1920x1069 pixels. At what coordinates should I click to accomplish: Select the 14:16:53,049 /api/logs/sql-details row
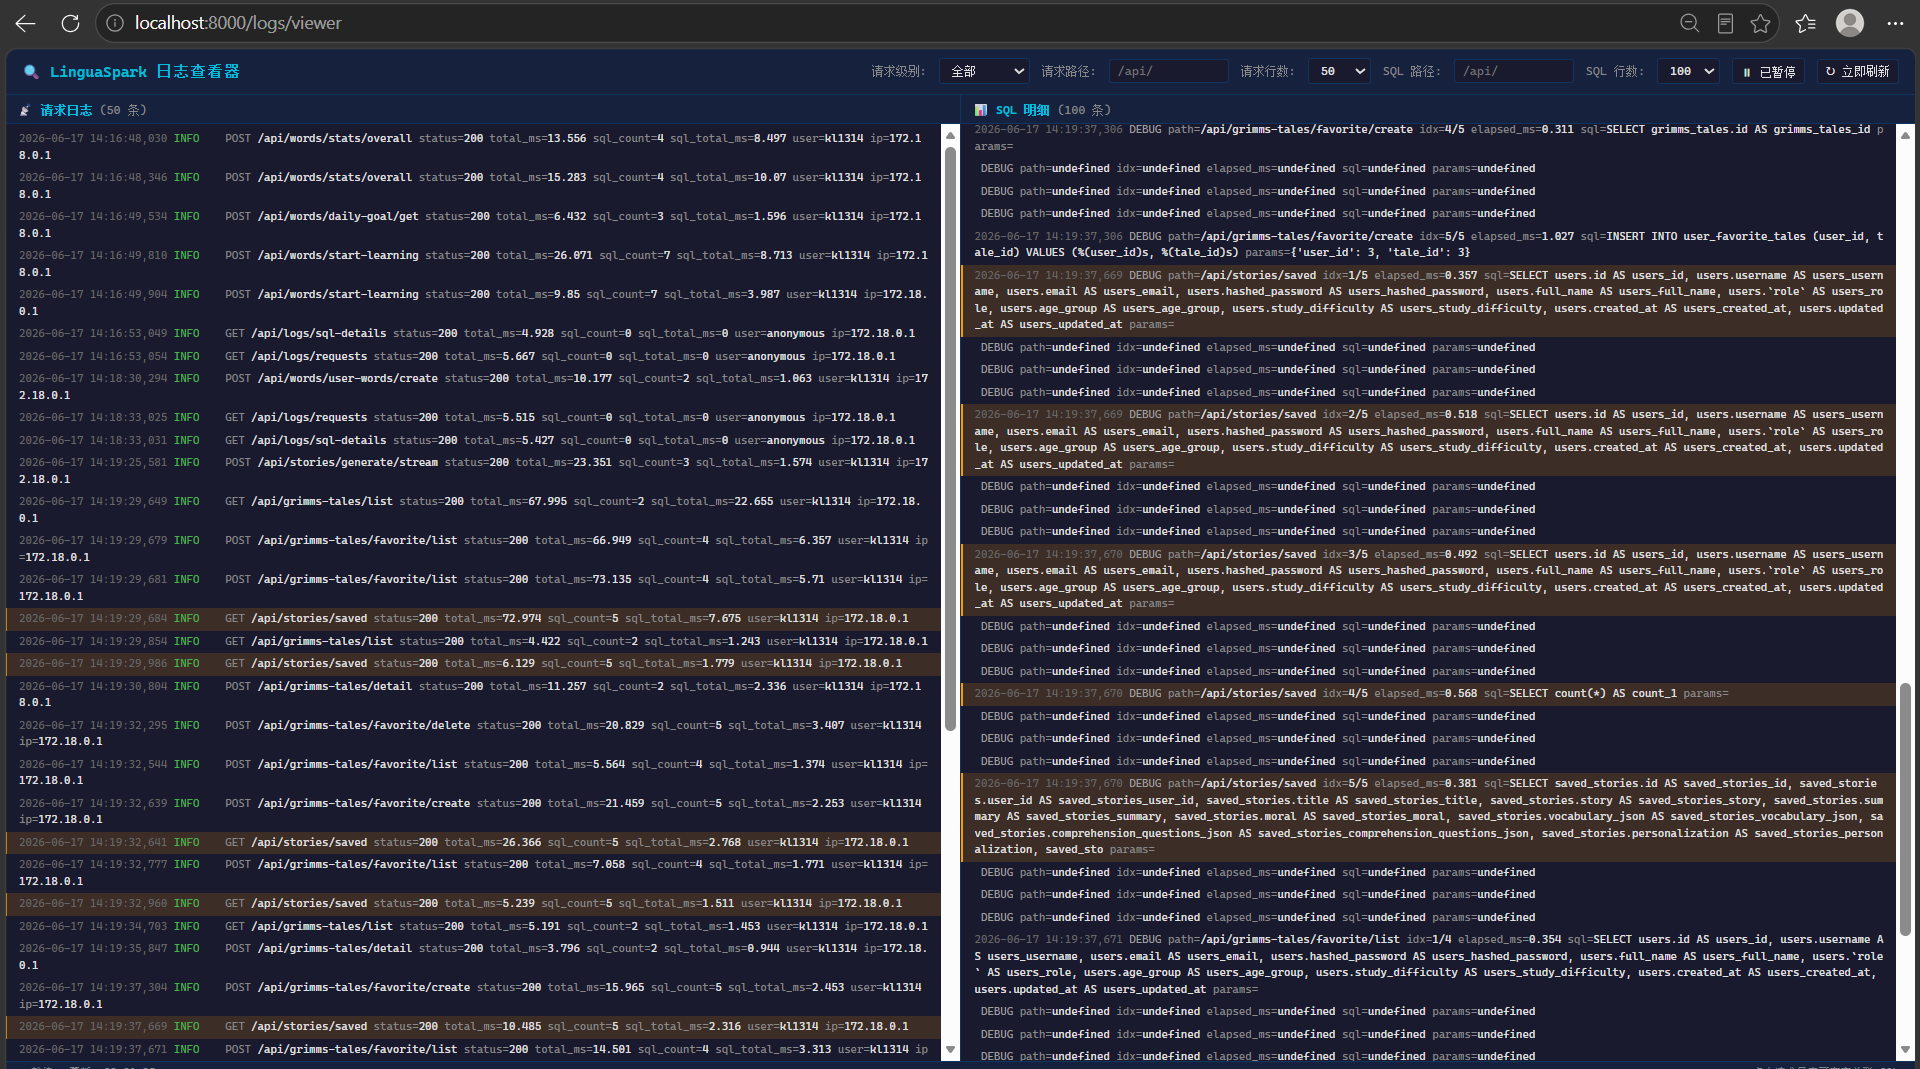474,333
